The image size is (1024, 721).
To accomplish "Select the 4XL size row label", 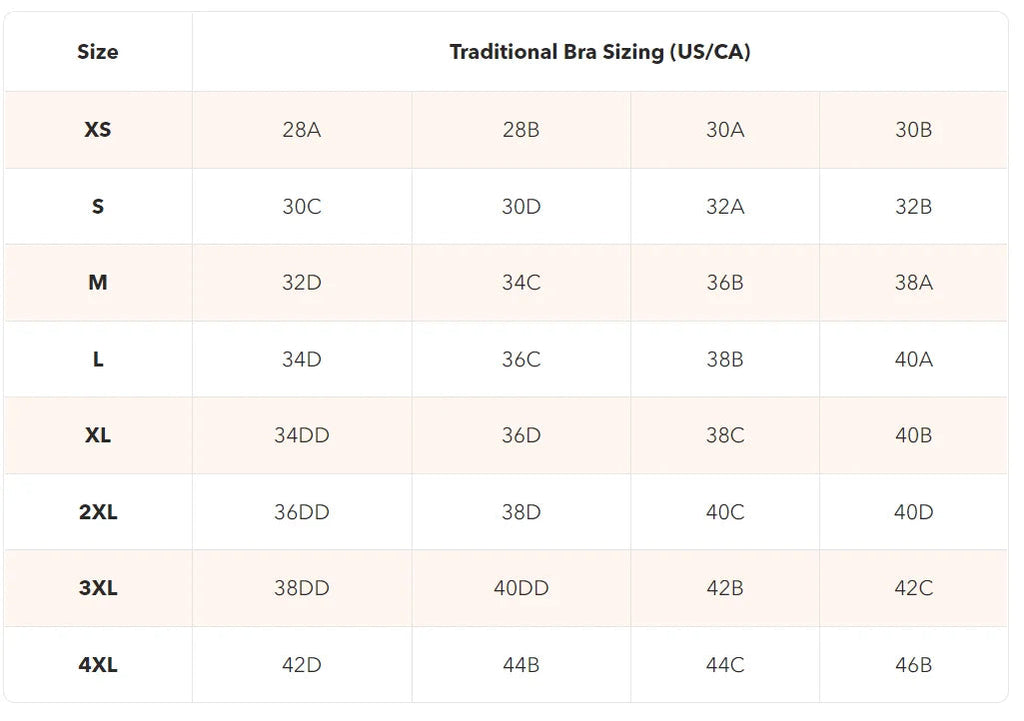I will (x=98, y=665).
